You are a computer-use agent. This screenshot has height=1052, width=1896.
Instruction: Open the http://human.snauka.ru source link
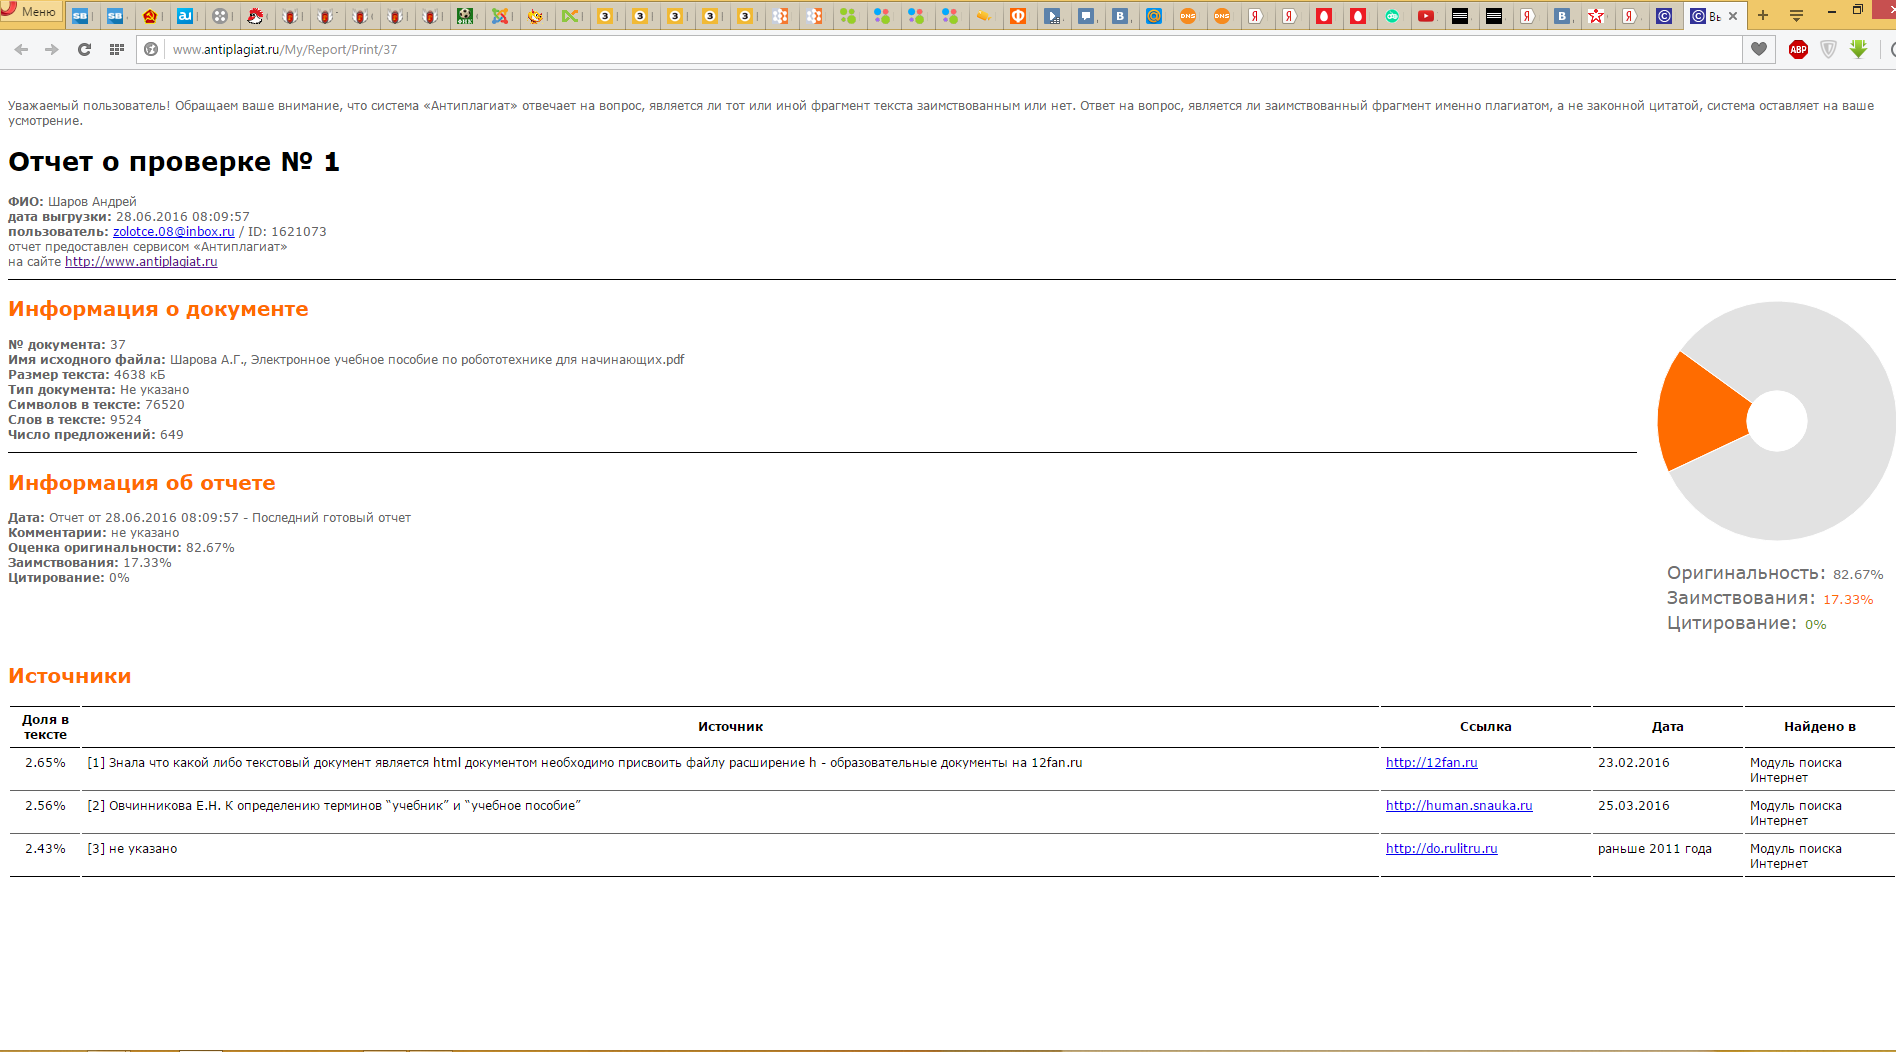point(1458,806)
